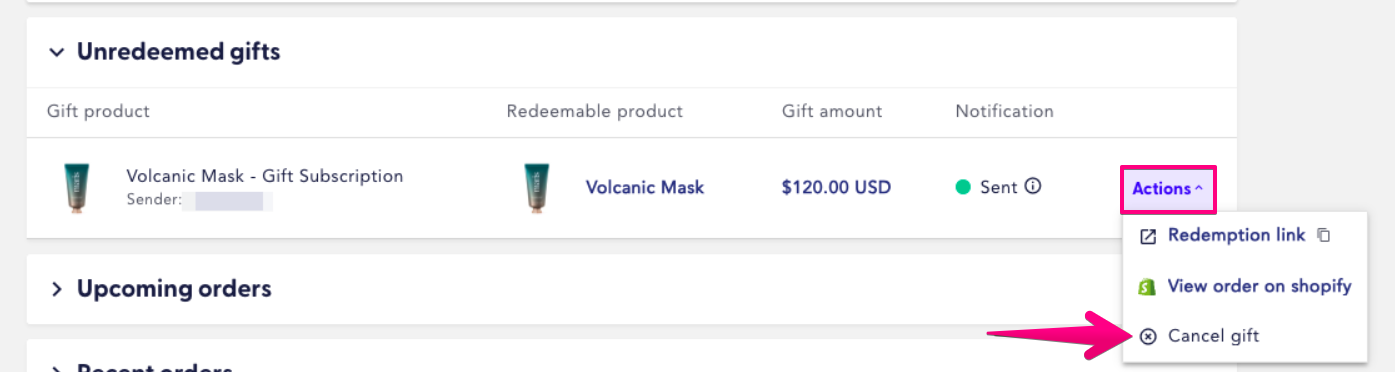The image size is (1395, 372).
Task: Click the $120.00 USD gift amount
Action: pyautogui.click(x=836, y=187)
